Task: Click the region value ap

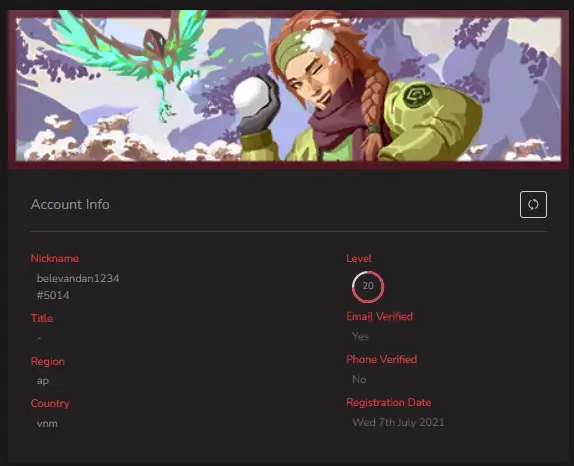Action: pyautogui.click(x=43, y=381)
